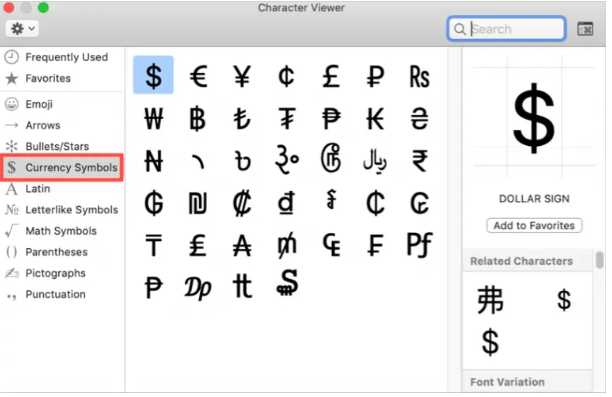This screenshot has width=612, height=397.
Task: Click the Search input field
Action: click(x=507, y=29)
